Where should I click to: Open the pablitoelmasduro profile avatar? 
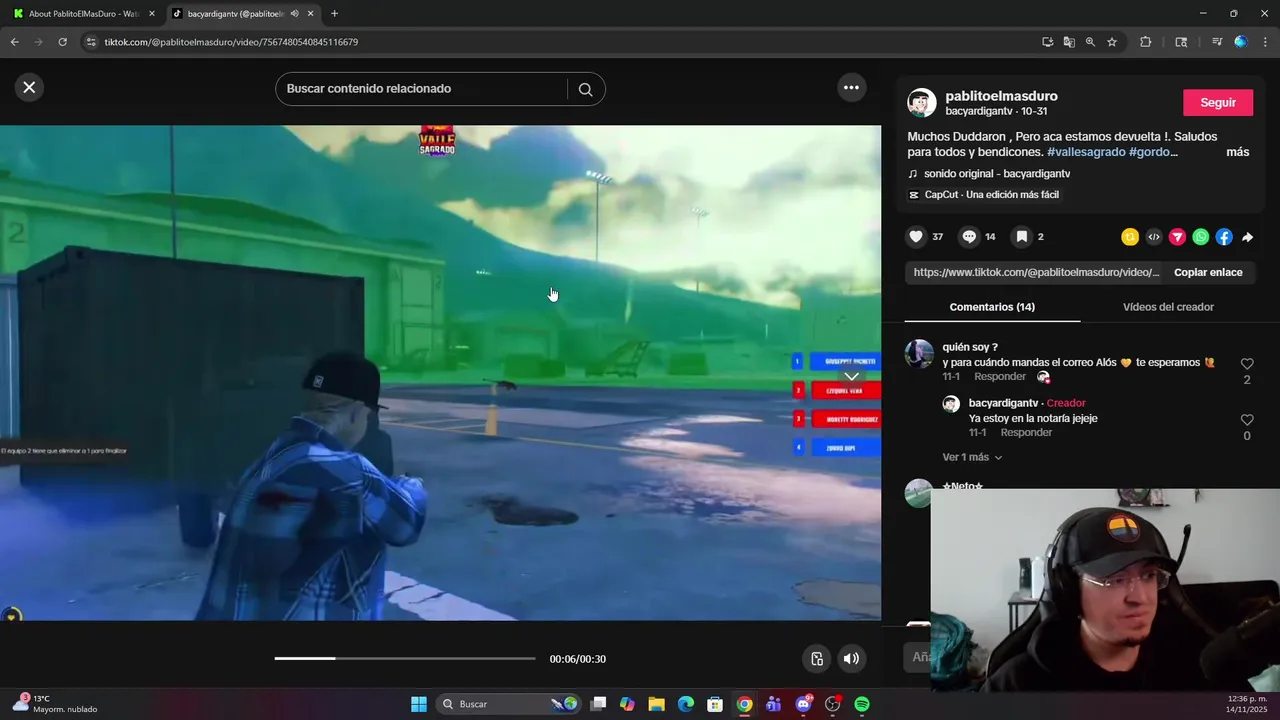922,103
